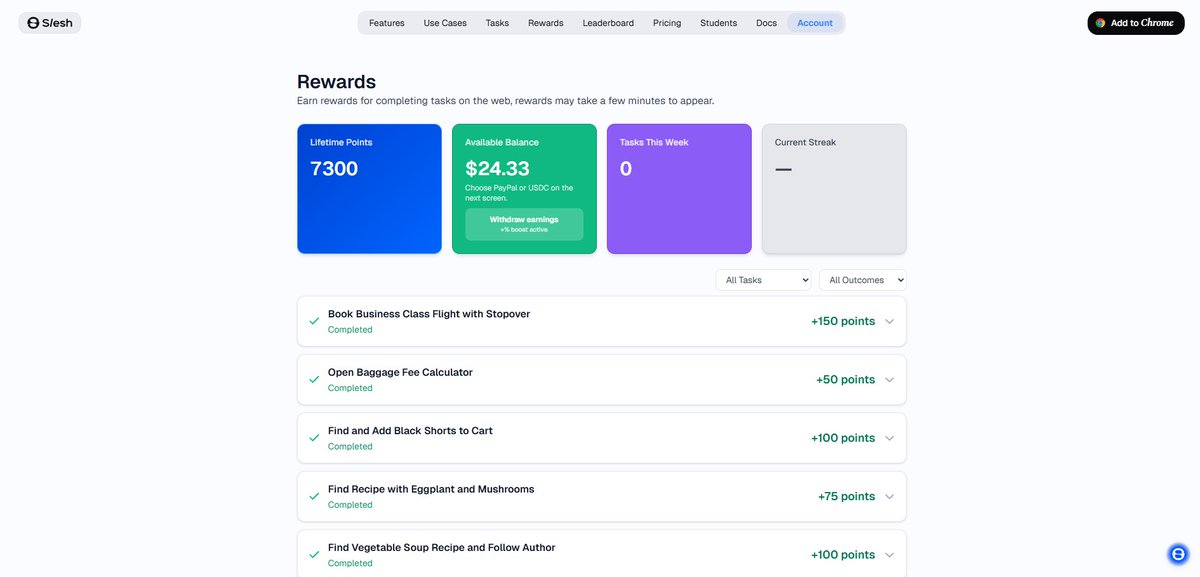Click the Book Business Class Flight with Stopover title
Screen dimensions: 1200x577
point(429,314)
